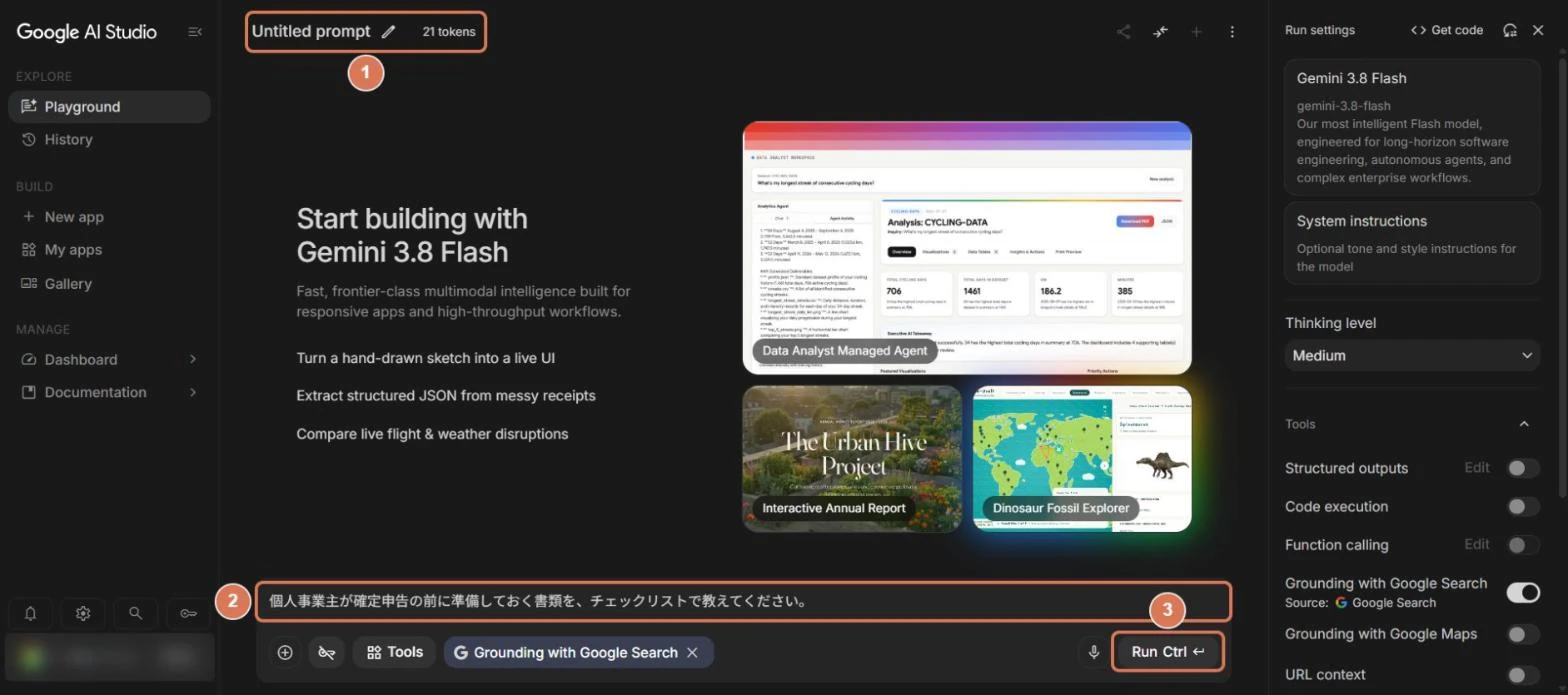Image resolution: width=1568 pixels, height=695 pixels.
Task: Open the API key icon
Action: click(188, 613)
